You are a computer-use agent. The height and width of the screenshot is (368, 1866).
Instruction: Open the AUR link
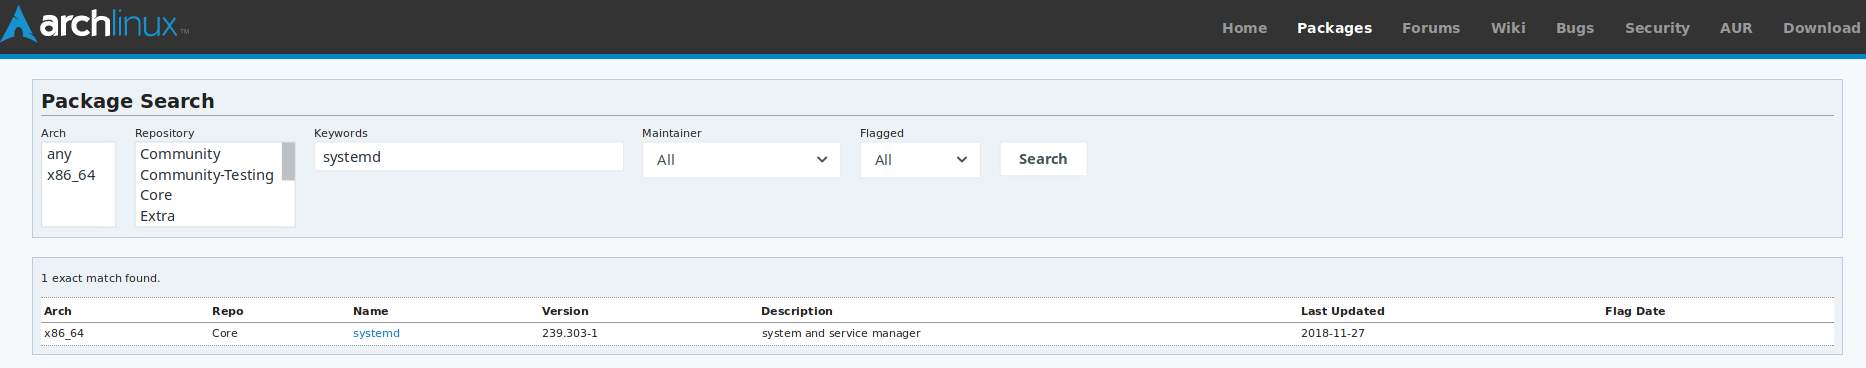pyautogui.click(x=1736, y=28)
